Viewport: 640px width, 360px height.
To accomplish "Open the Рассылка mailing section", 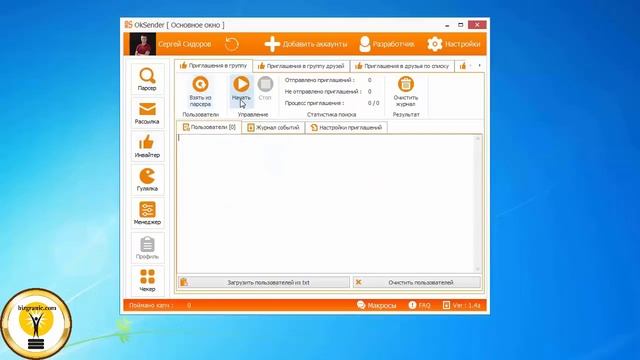I will point(147,113).
